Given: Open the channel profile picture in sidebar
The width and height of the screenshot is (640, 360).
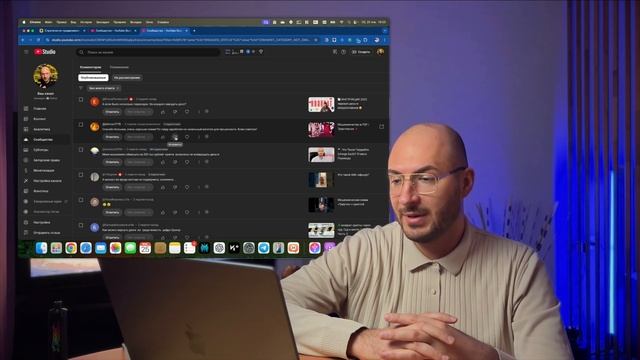Looking at the screenshot, I should 46,76.
